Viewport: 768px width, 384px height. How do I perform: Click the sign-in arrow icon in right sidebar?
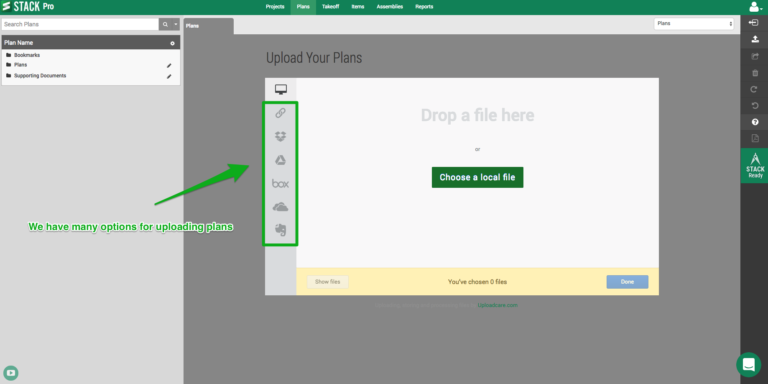click(754, 23)
